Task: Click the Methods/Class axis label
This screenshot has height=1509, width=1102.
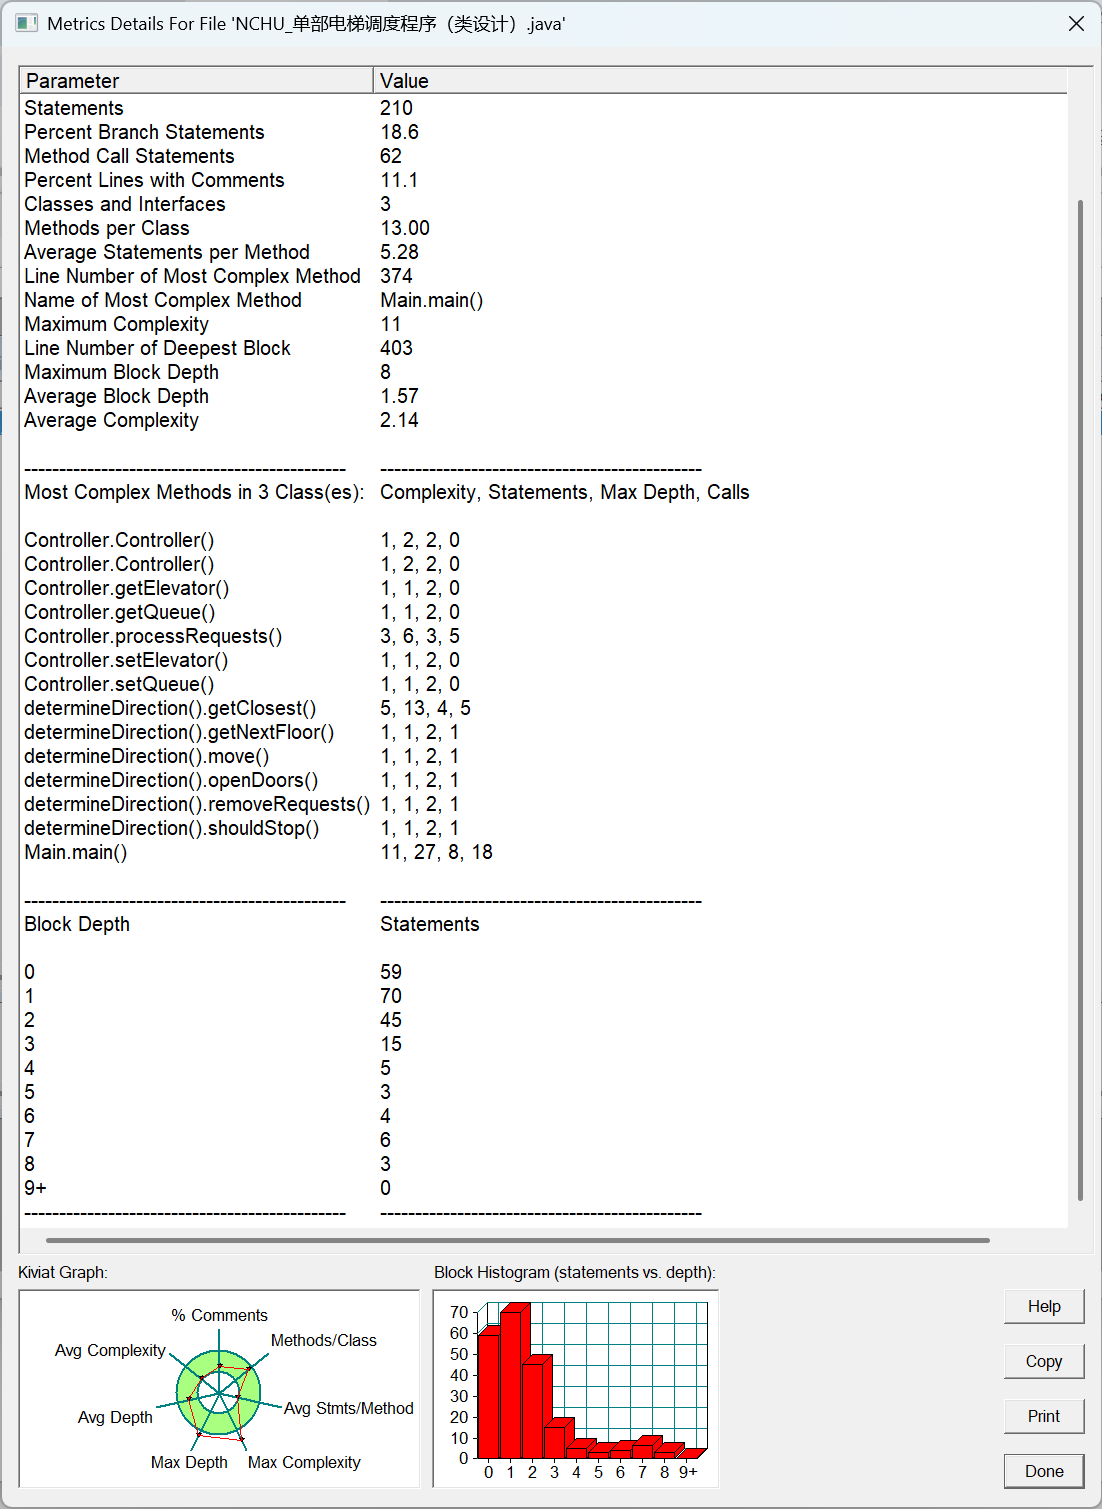Action: [x=324, y=1340]
